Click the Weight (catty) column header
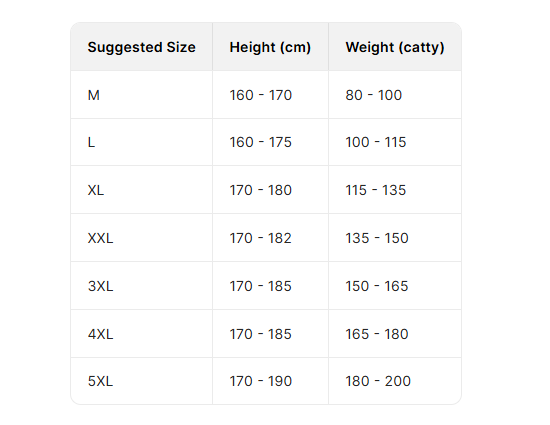Image resolution: width=550 pixels, height=425 pixels. click(395, 47)
